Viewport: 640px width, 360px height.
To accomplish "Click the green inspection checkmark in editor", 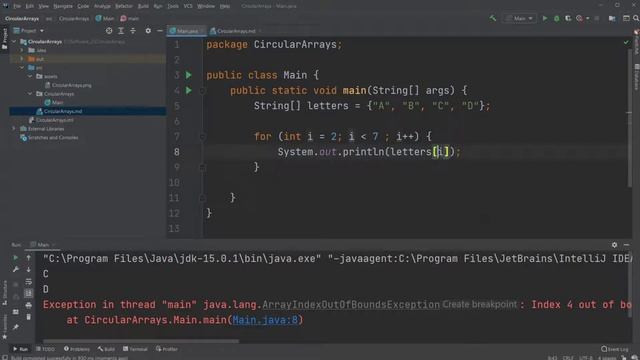I will click(x=626, y=42).
